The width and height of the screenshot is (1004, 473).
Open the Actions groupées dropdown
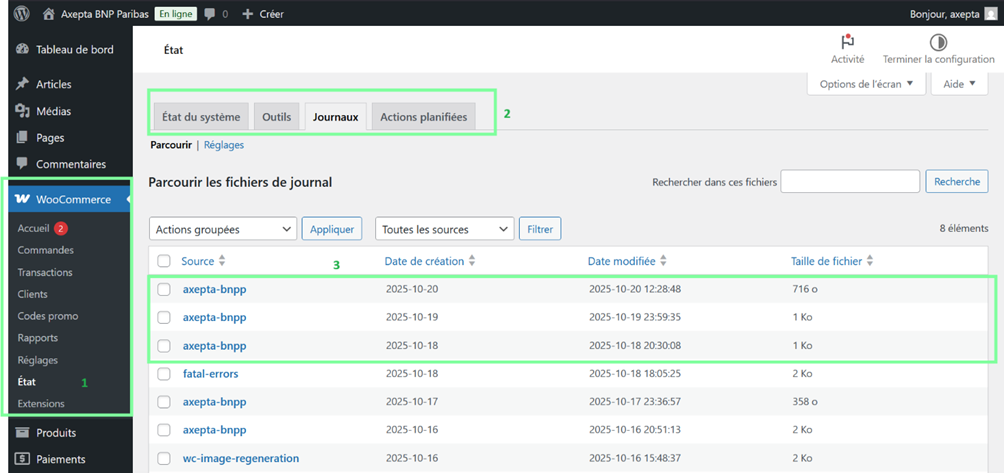pyautogui.click(x=222, y=229)
